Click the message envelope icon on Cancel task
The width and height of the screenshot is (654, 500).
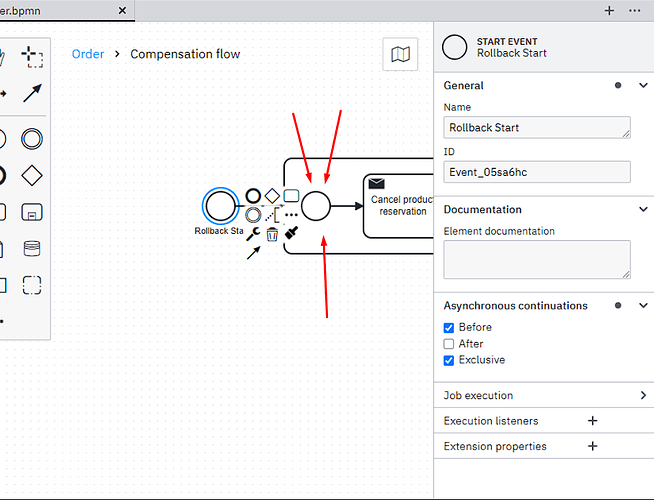377,183
